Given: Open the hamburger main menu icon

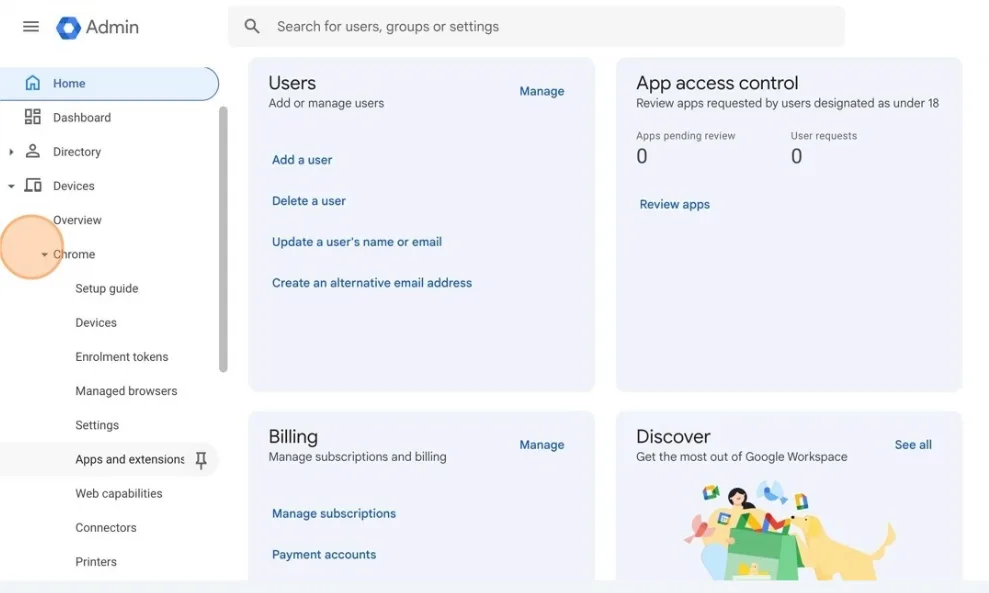Looking at the screenshot, I should click(x=31, y=27).
